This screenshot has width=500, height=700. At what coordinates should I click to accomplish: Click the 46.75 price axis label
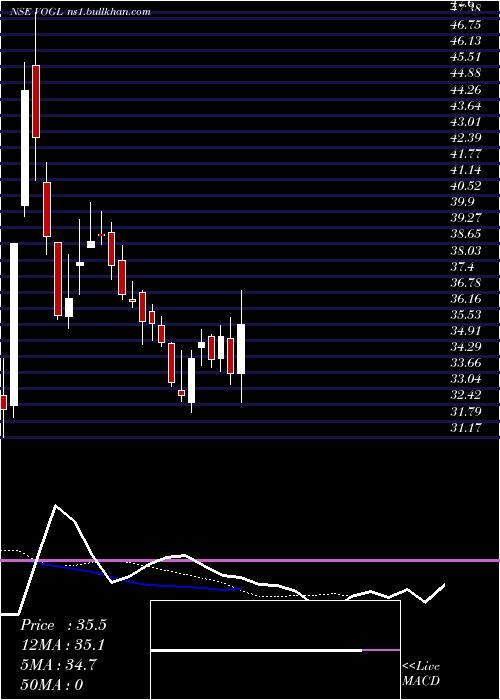click(x=466, y=25)
